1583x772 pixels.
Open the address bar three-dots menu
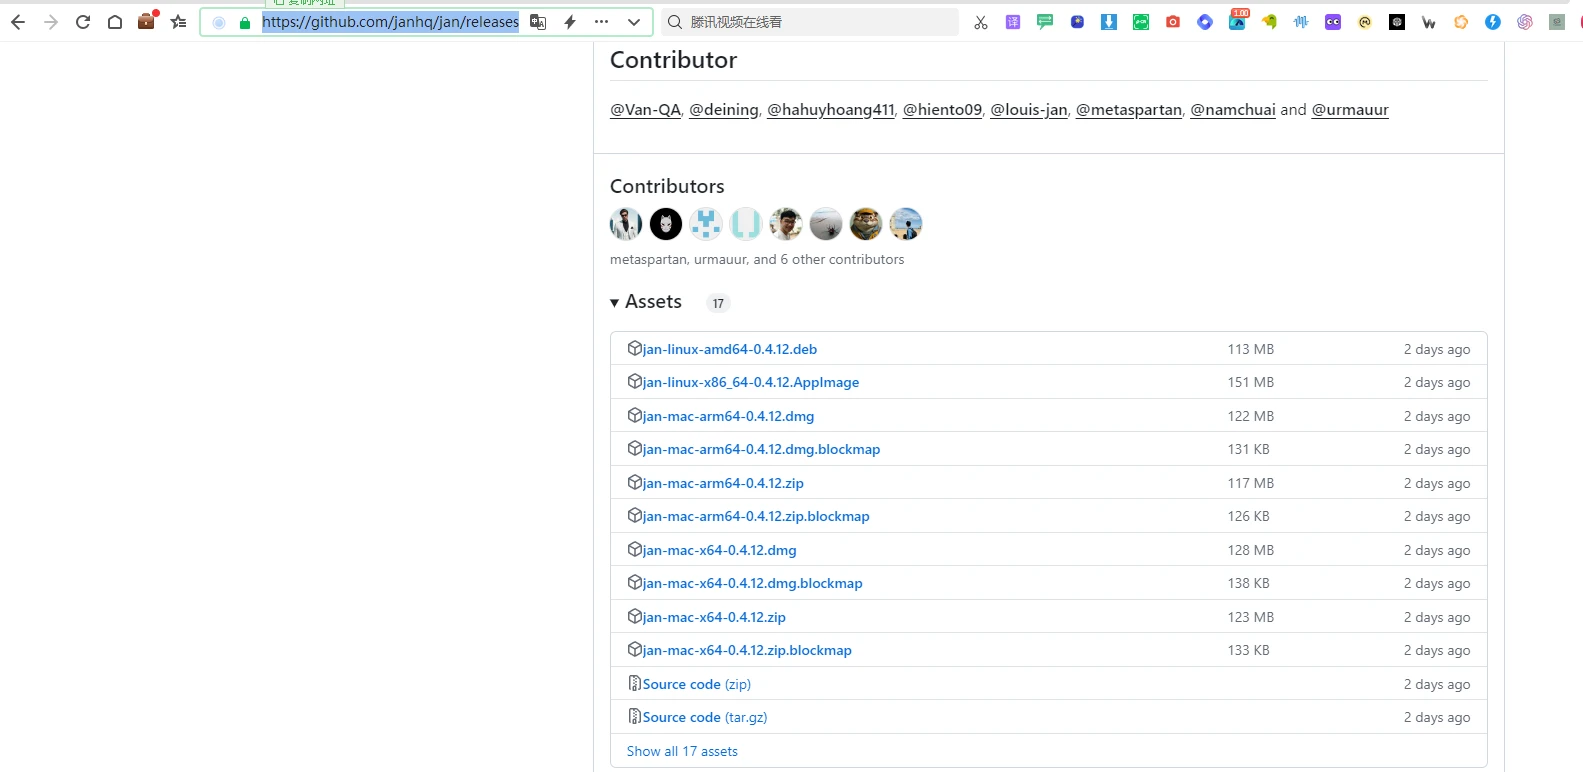pyautogui.click(x=601, y=22)
